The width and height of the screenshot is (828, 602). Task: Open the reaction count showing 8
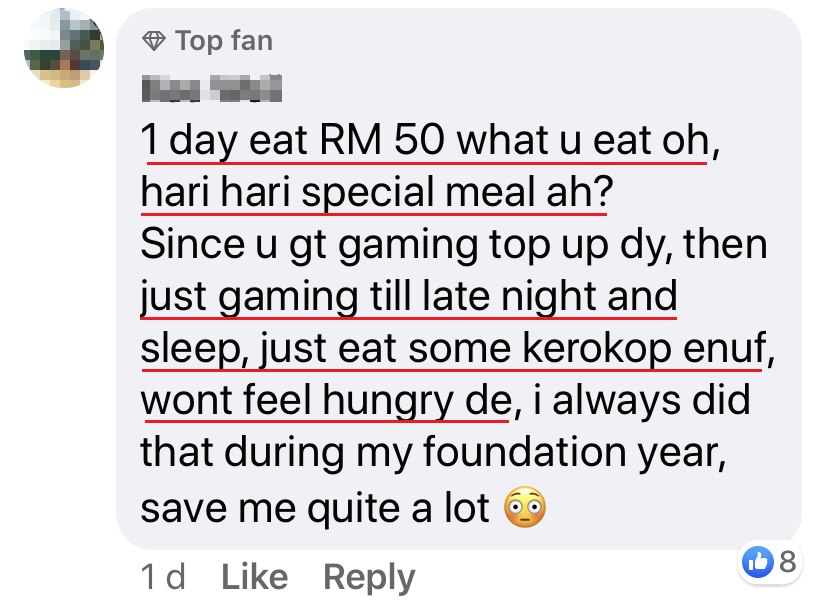tap(787, 562)
